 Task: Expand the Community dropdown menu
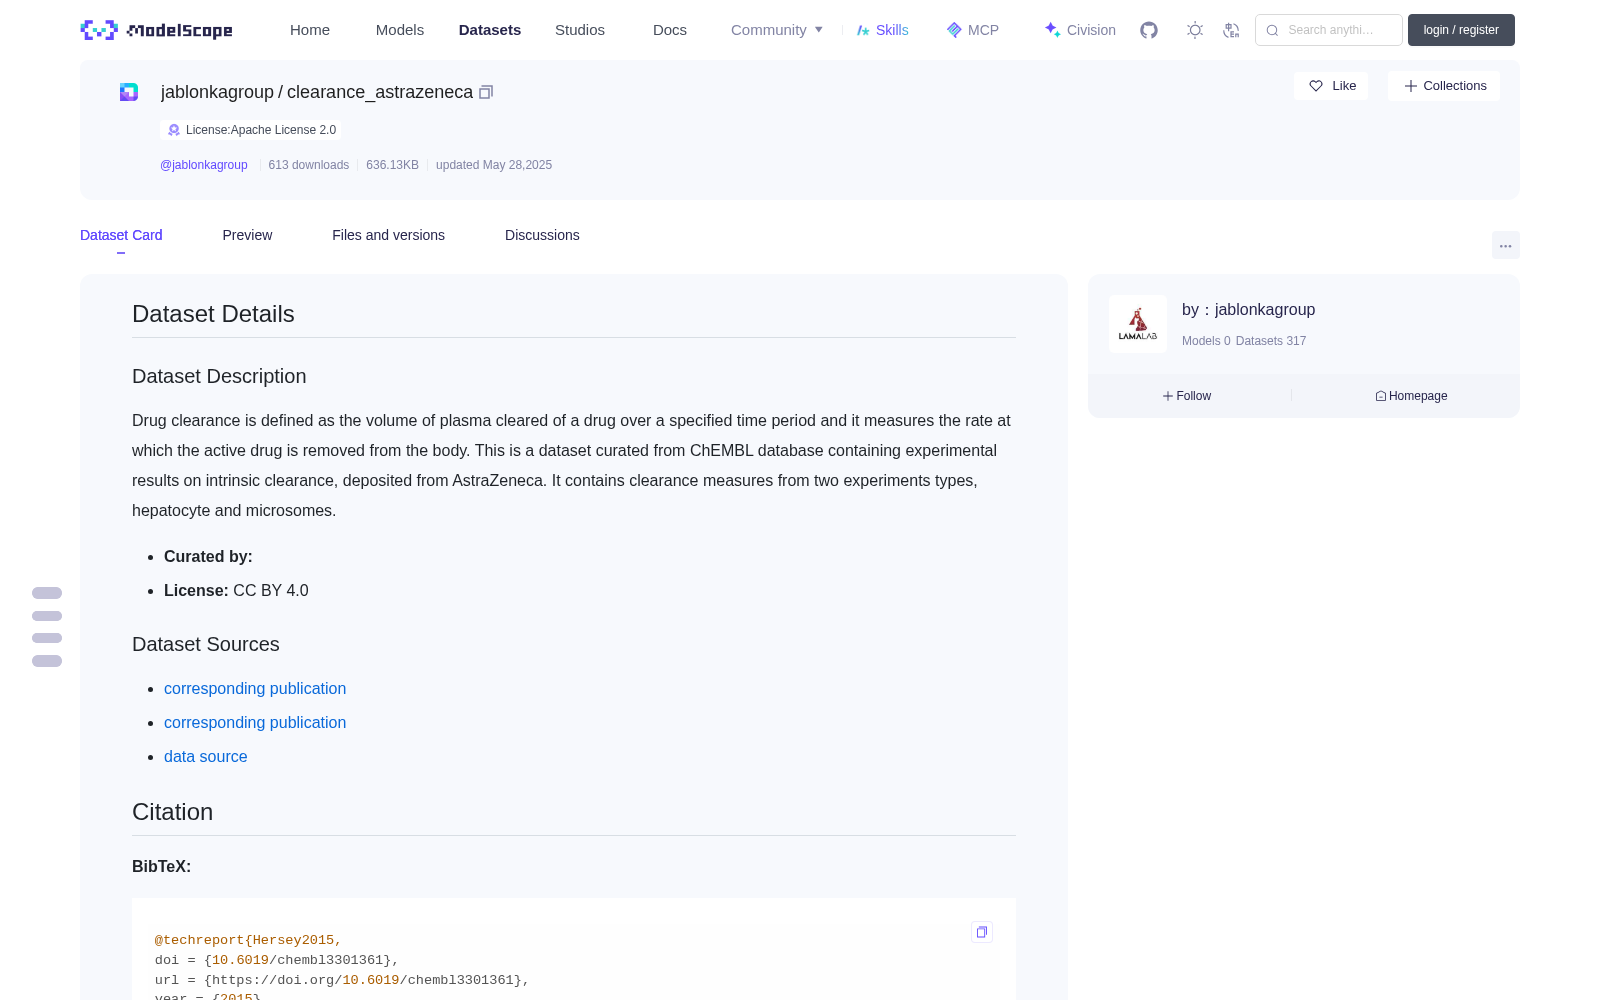pyautogui.click(x=777, y=30)
